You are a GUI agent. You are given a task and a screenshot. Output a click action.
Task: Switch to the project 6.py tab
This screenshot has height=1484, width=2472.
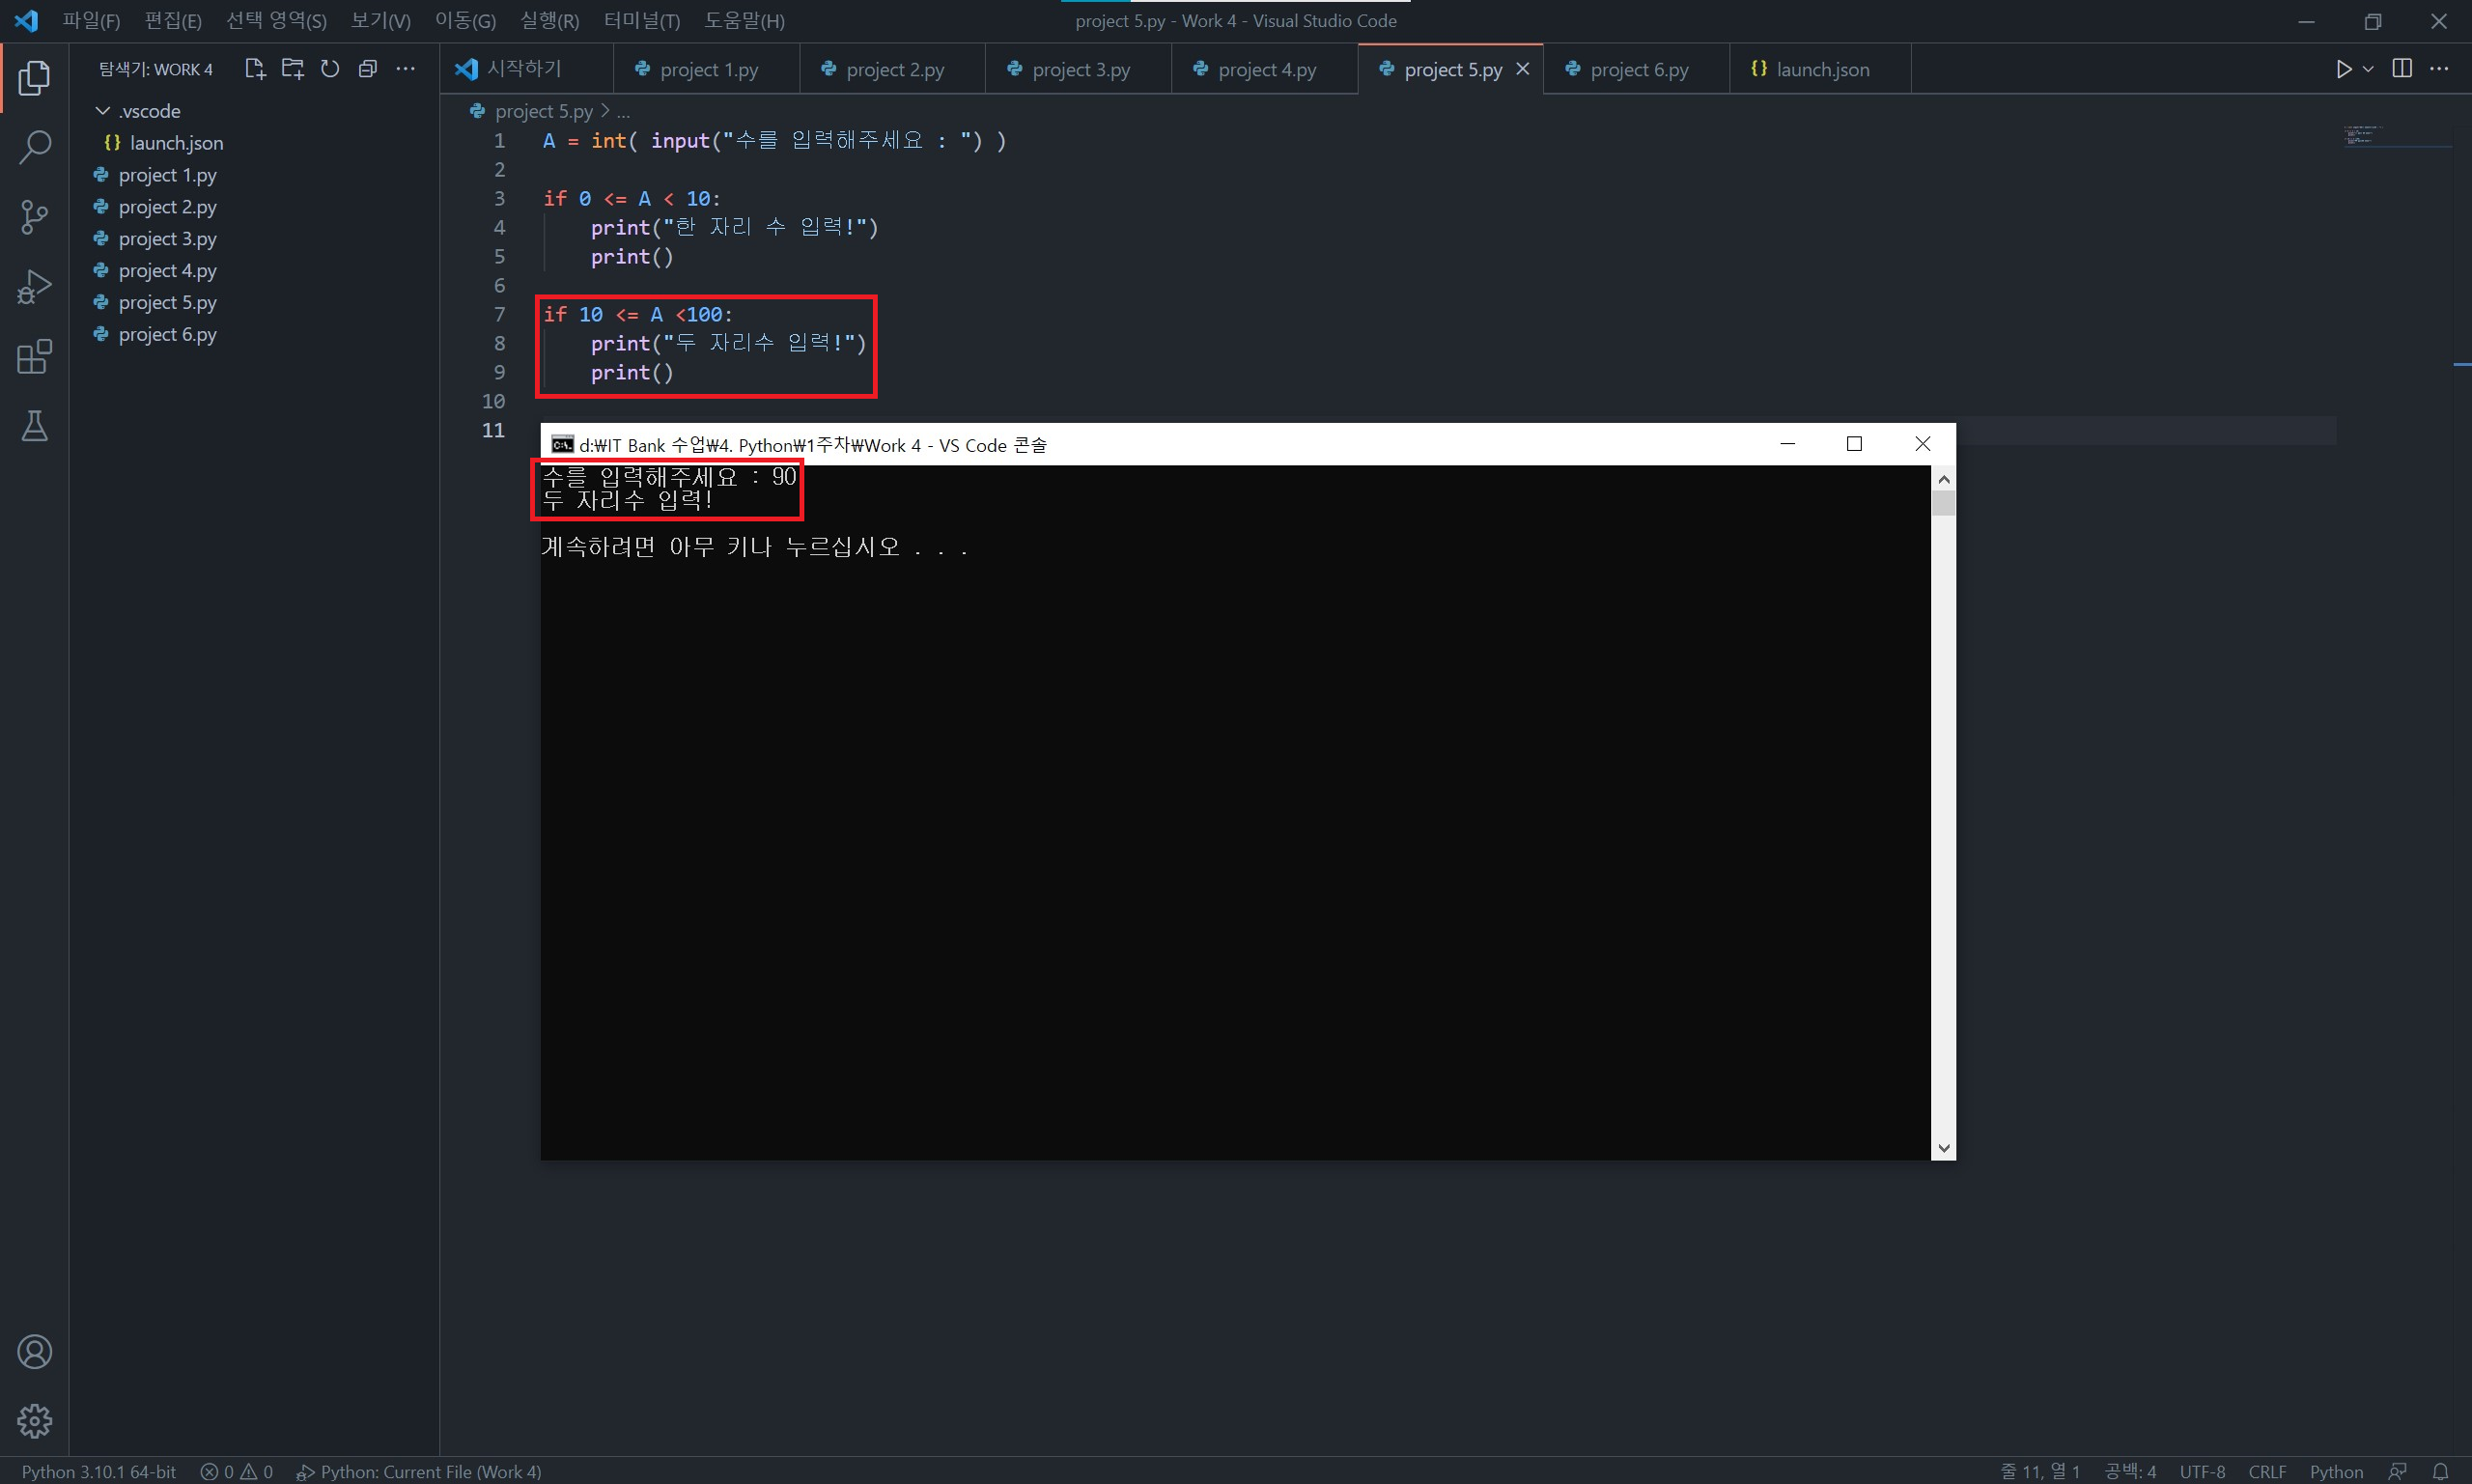[x=1638, y=70]
